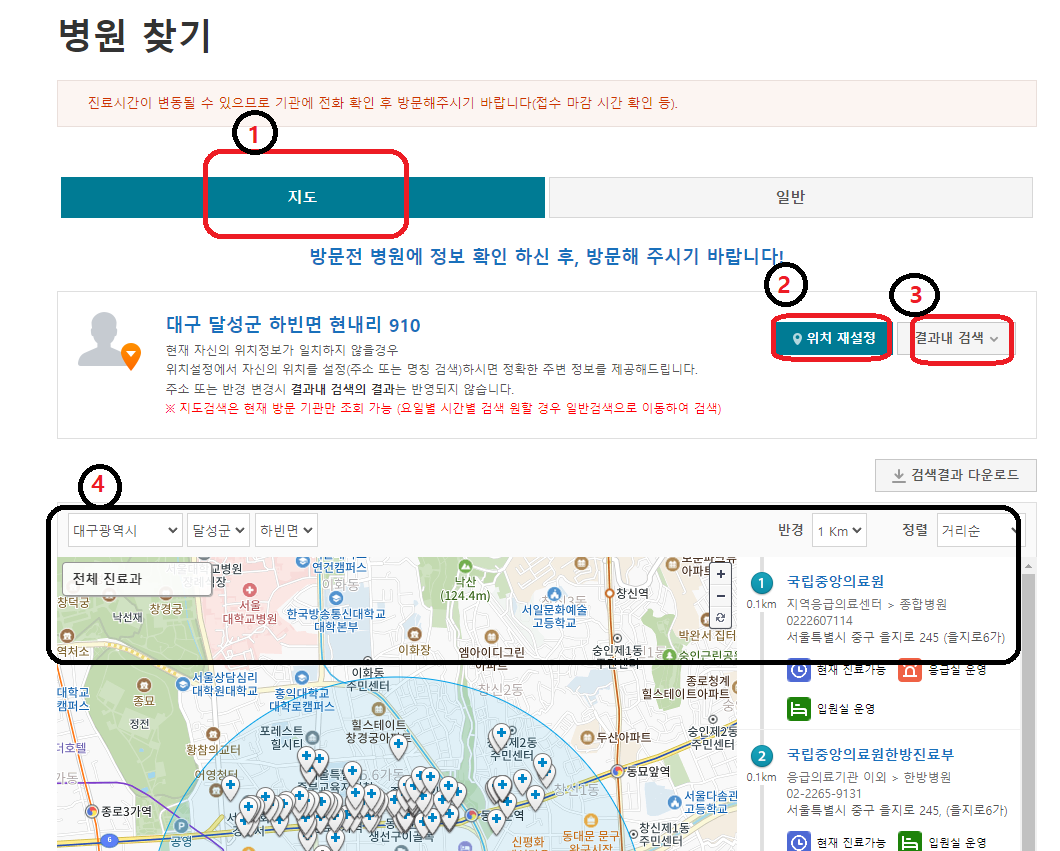Viewport: 1060px width, 851px height.
Task: Download results with 검색결과 다운로드
Action: (x=956, y=475)
